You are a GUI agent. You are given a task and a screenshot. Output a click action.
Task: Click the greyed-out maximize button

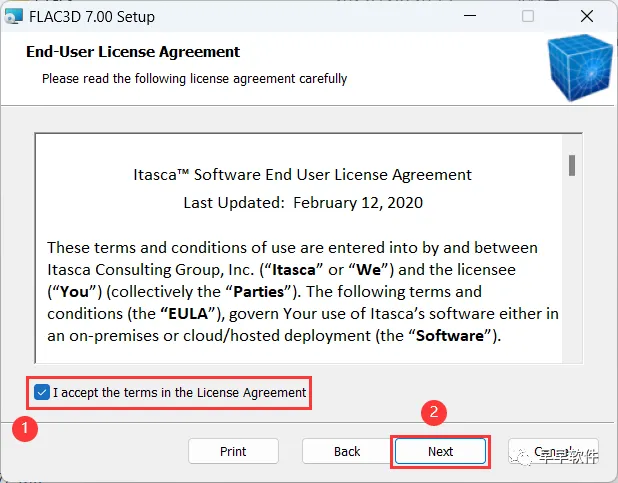[x=528, y=16]
